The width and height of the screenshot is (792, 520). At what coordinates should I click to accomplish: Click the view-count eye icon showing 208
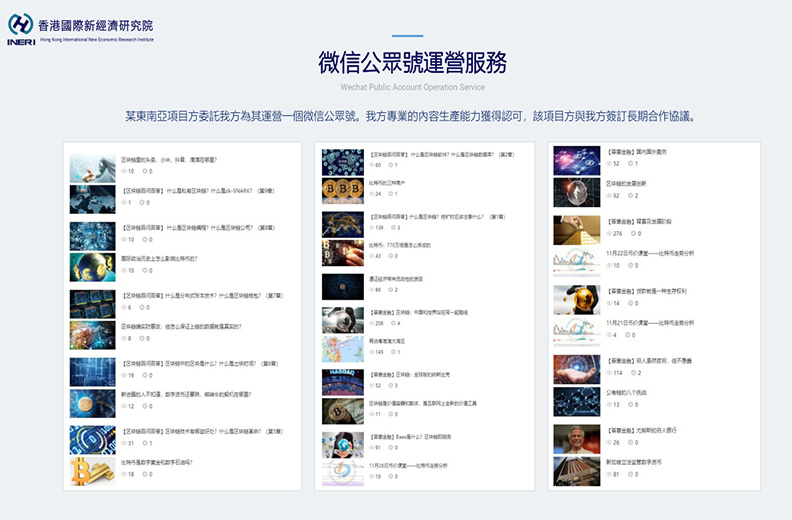pos(371,325)
